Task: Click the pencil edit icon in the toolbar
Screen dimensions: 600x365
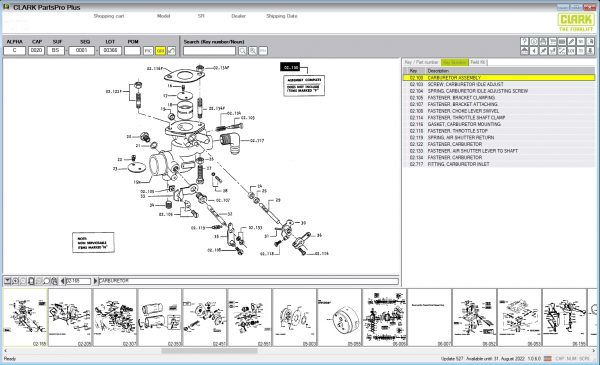Action: coord(571,41)
